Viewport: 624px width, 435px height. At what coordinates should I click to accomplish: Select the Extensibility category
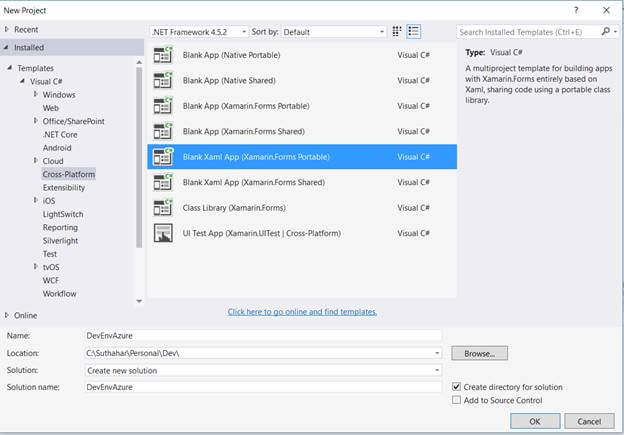64,187
